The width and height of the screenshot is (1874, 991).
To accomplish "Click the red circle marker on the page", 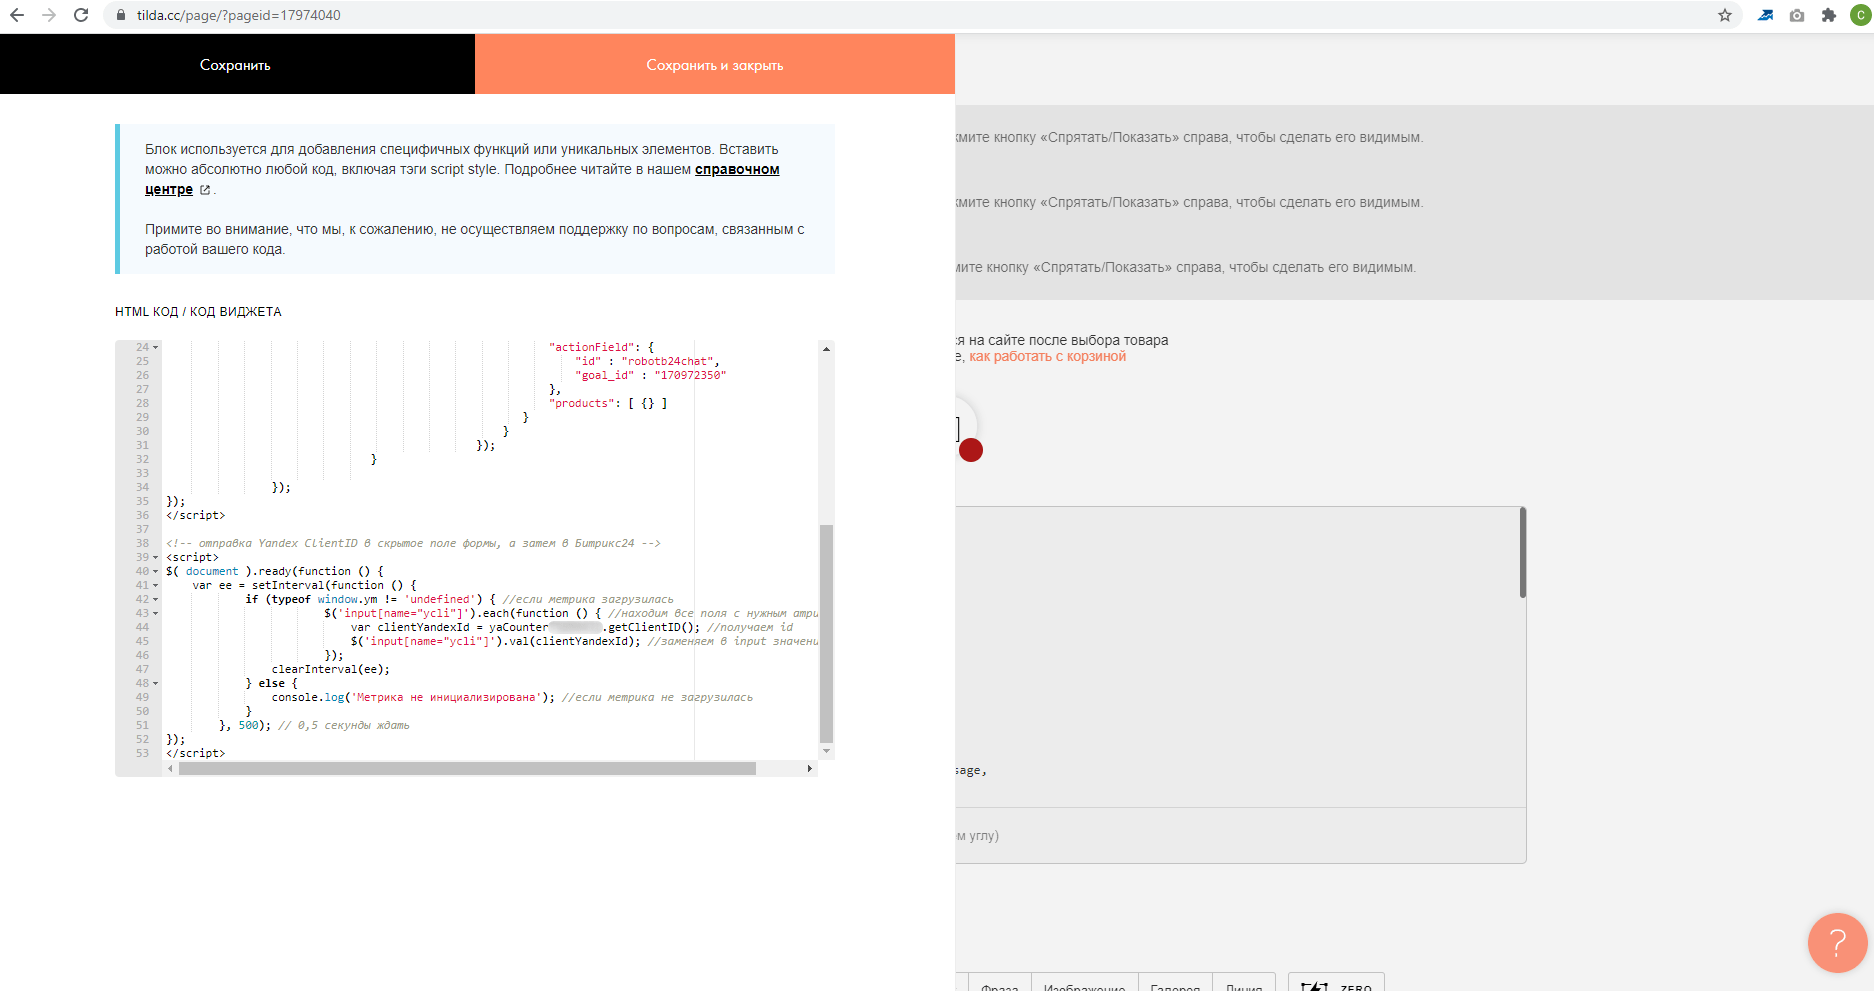I will pos(971,450).
